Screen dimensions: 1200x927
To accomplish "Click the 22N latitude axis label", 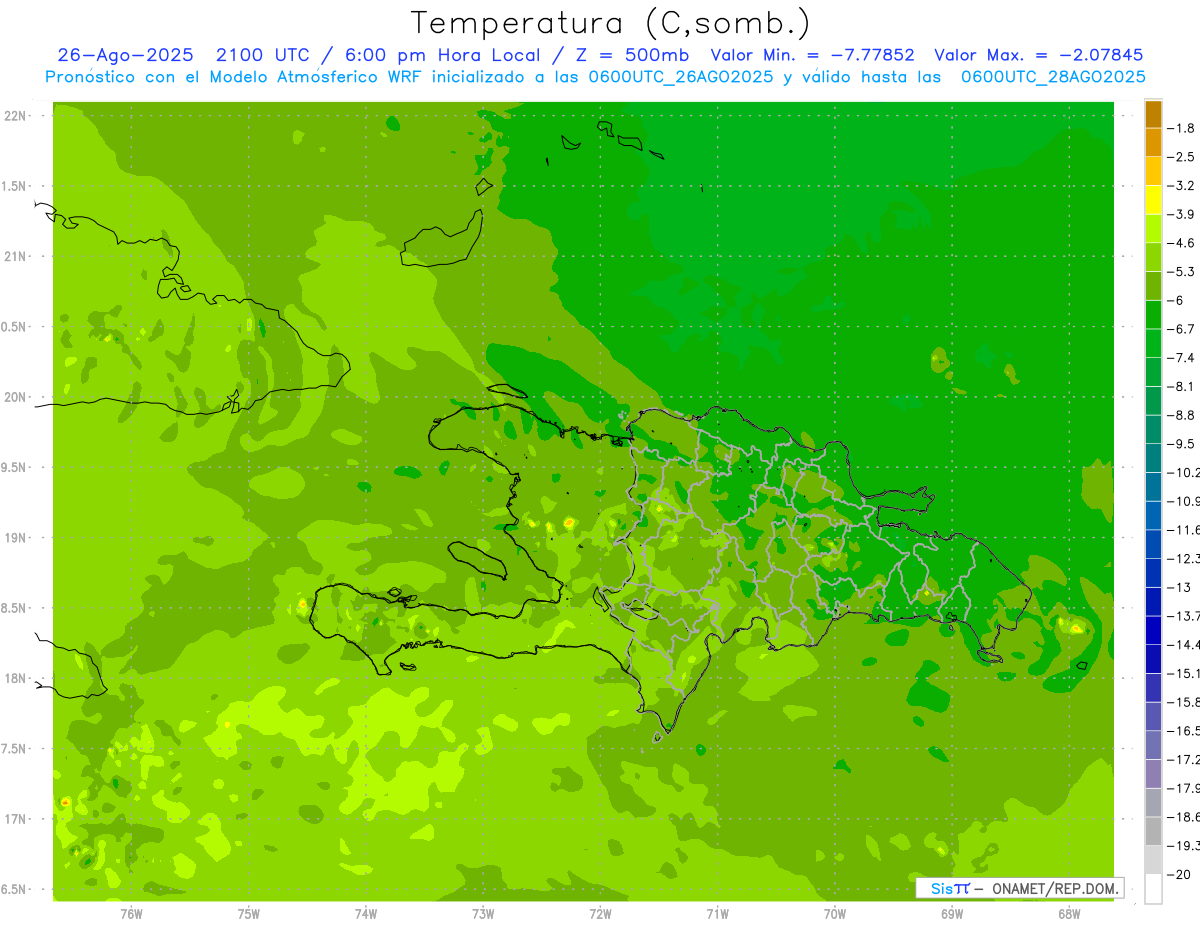I will pos(15,115).
